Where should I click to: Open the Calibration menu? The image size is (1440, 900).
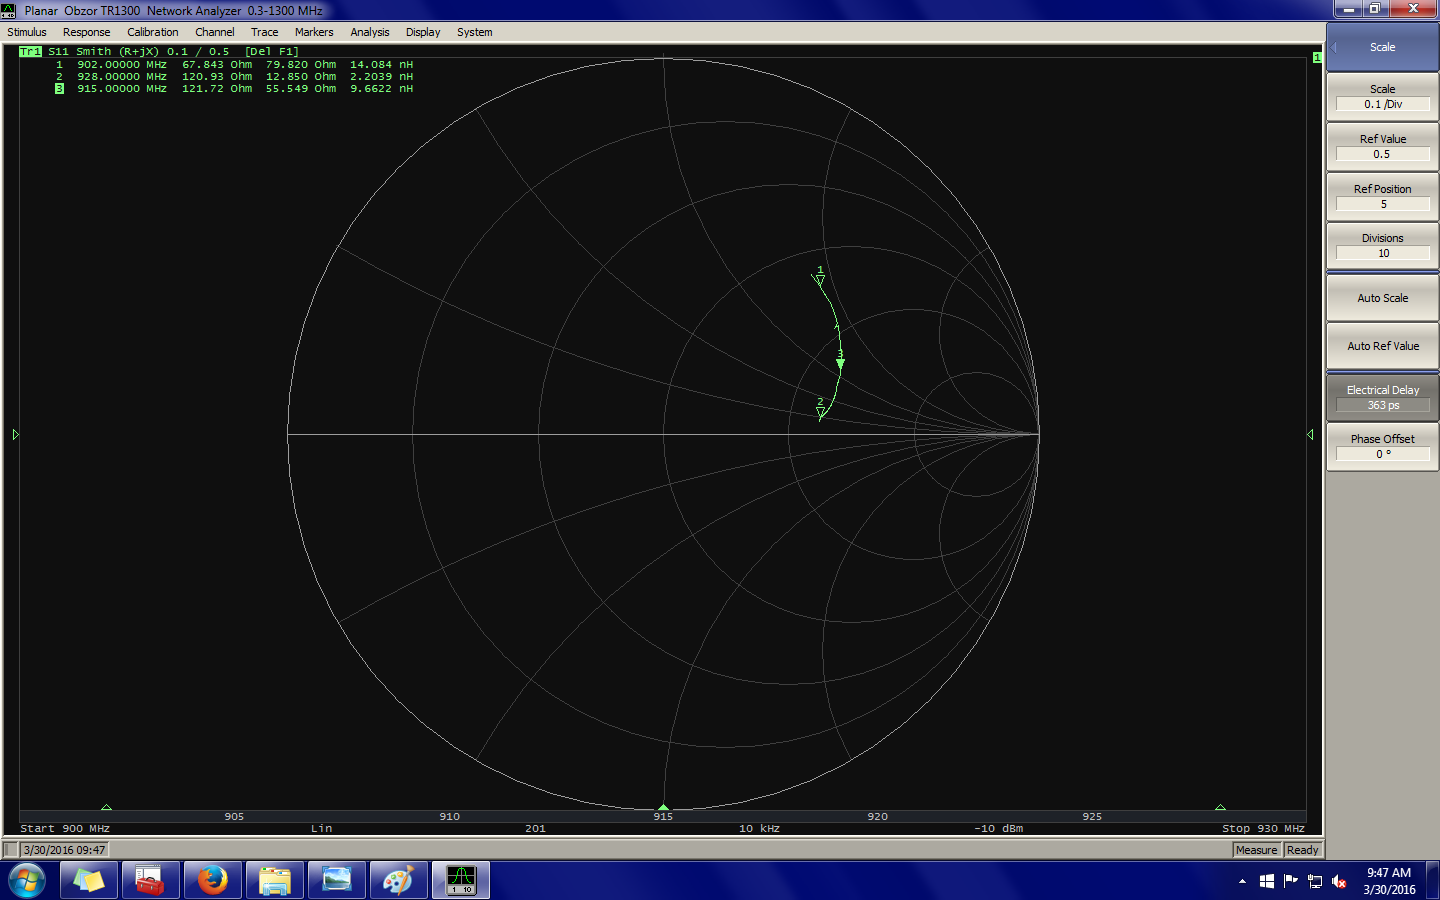[x=152, y=32]
